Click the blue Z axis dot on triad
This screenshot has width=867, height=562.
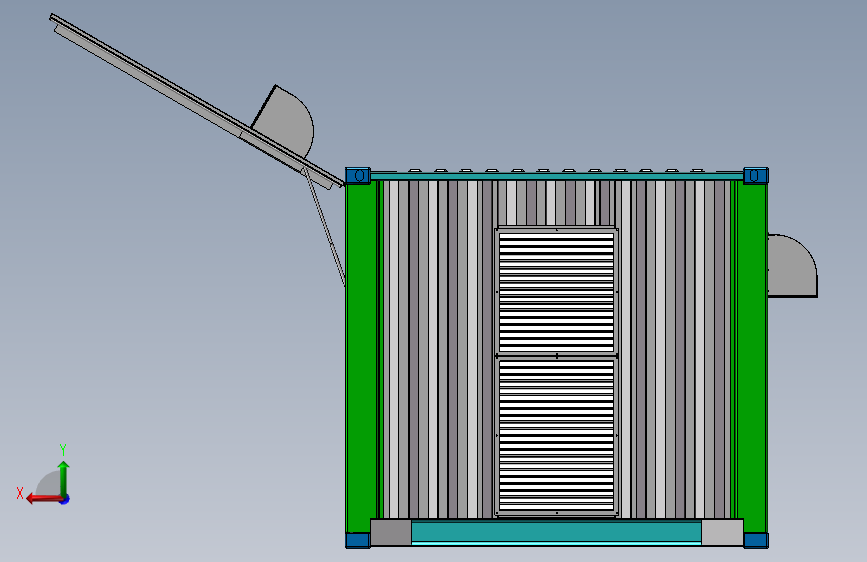[x=65, y=499]
